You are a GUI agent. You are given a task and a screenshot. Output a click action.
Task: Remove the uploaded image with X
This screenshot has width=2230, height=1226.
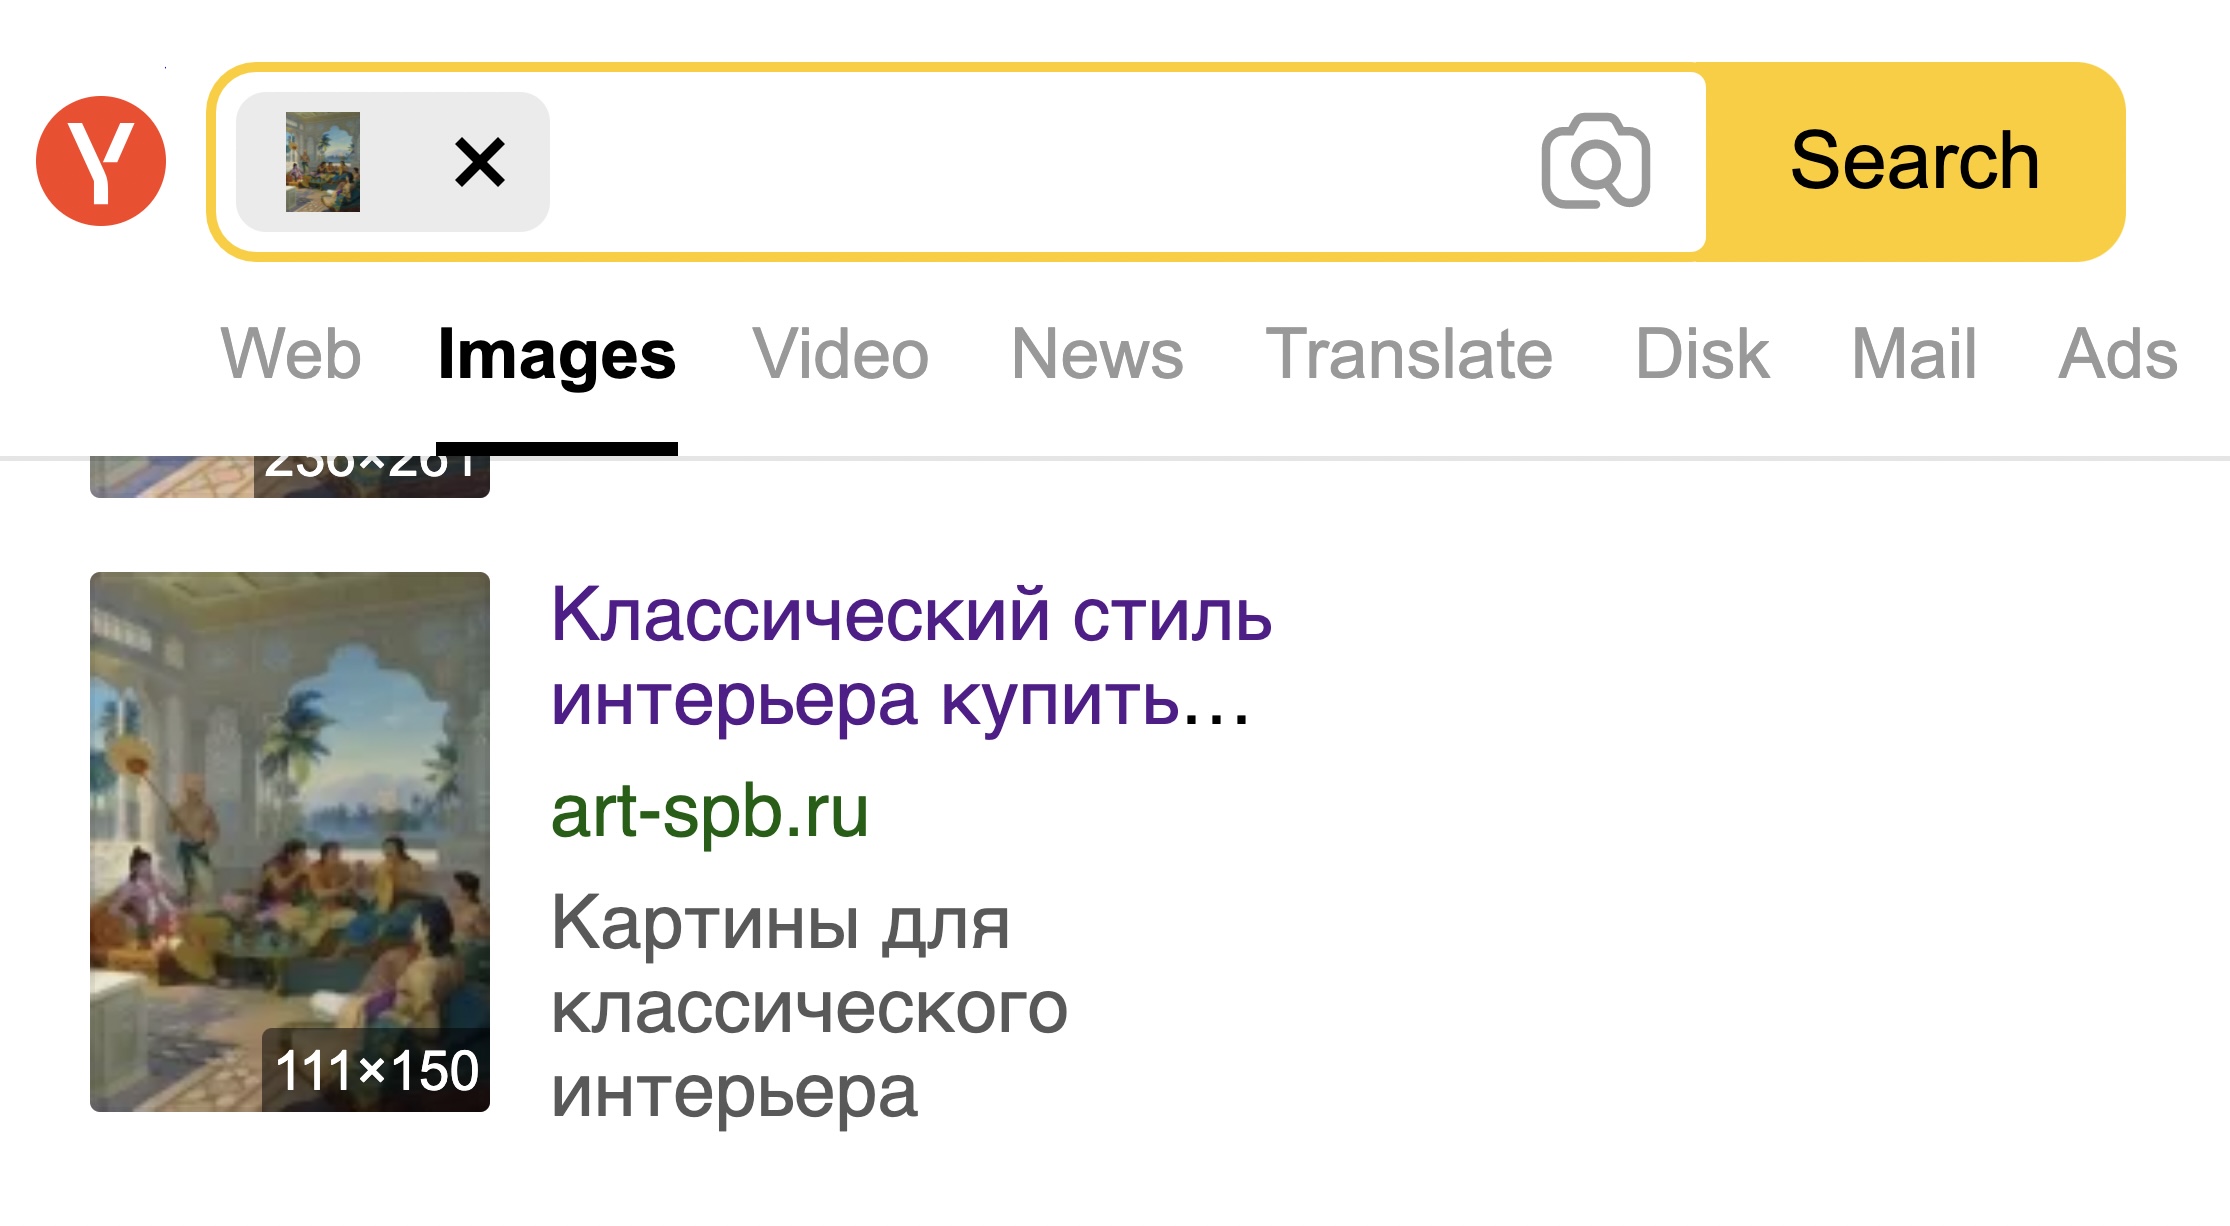[x=480, y=162]
